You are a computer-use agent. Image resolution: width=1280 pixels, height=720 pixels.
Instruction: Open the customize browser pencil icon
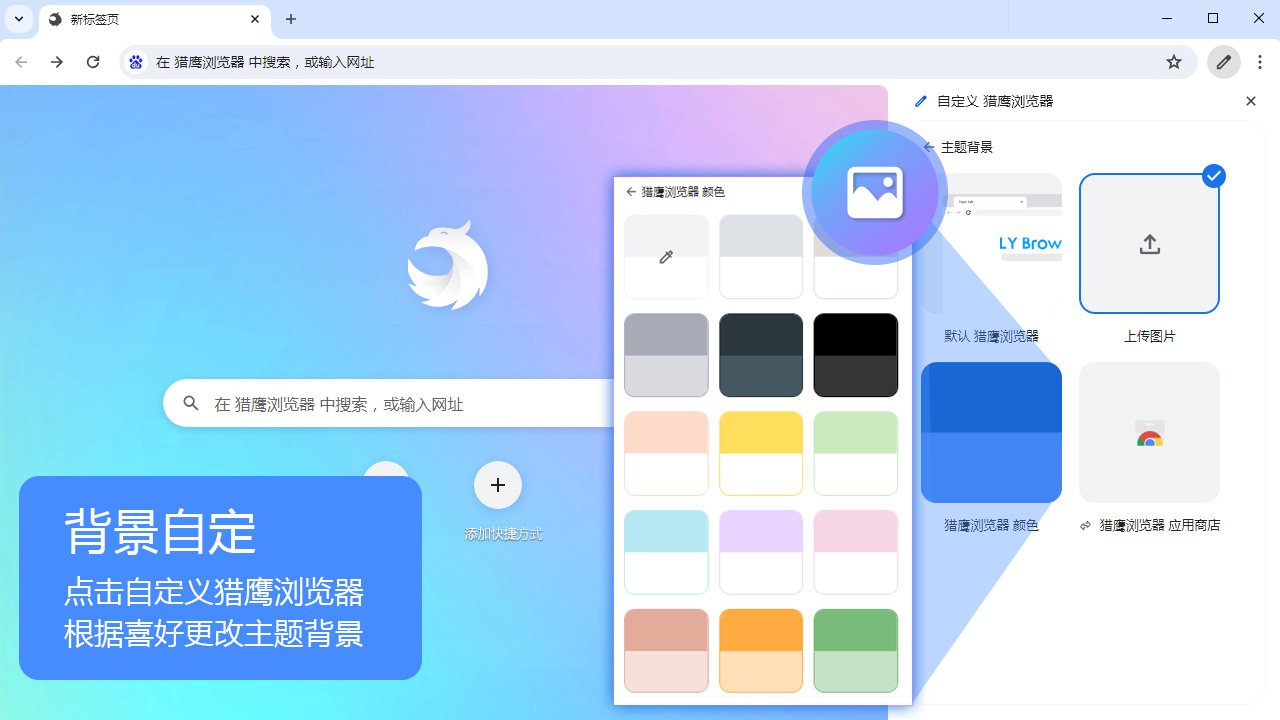[1223, 62]
